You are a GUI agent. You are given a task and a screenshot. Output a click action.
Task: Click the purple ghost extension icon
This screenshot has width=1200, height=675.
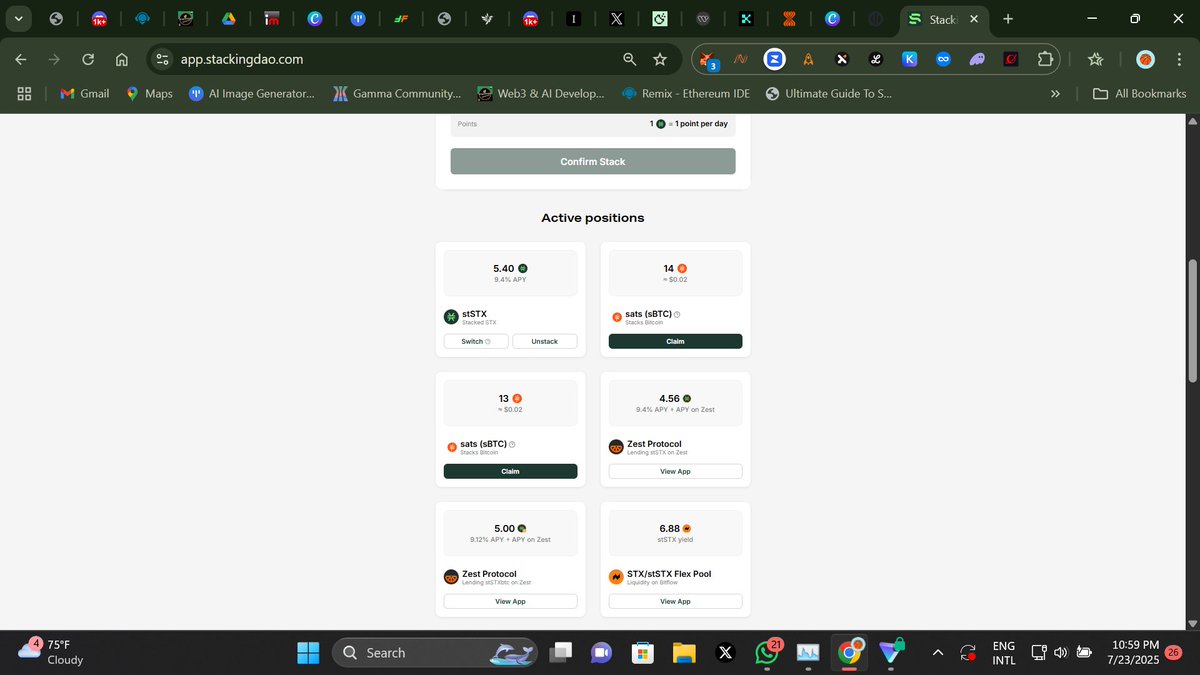coord(977,59)
